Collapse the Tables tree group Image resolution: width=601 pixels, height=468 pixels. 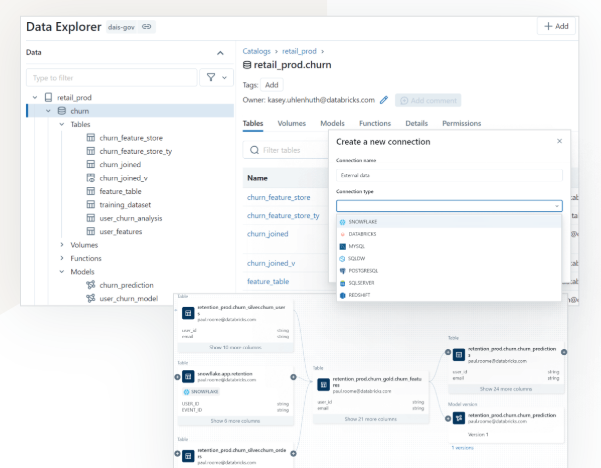click(x=62, y=124)
